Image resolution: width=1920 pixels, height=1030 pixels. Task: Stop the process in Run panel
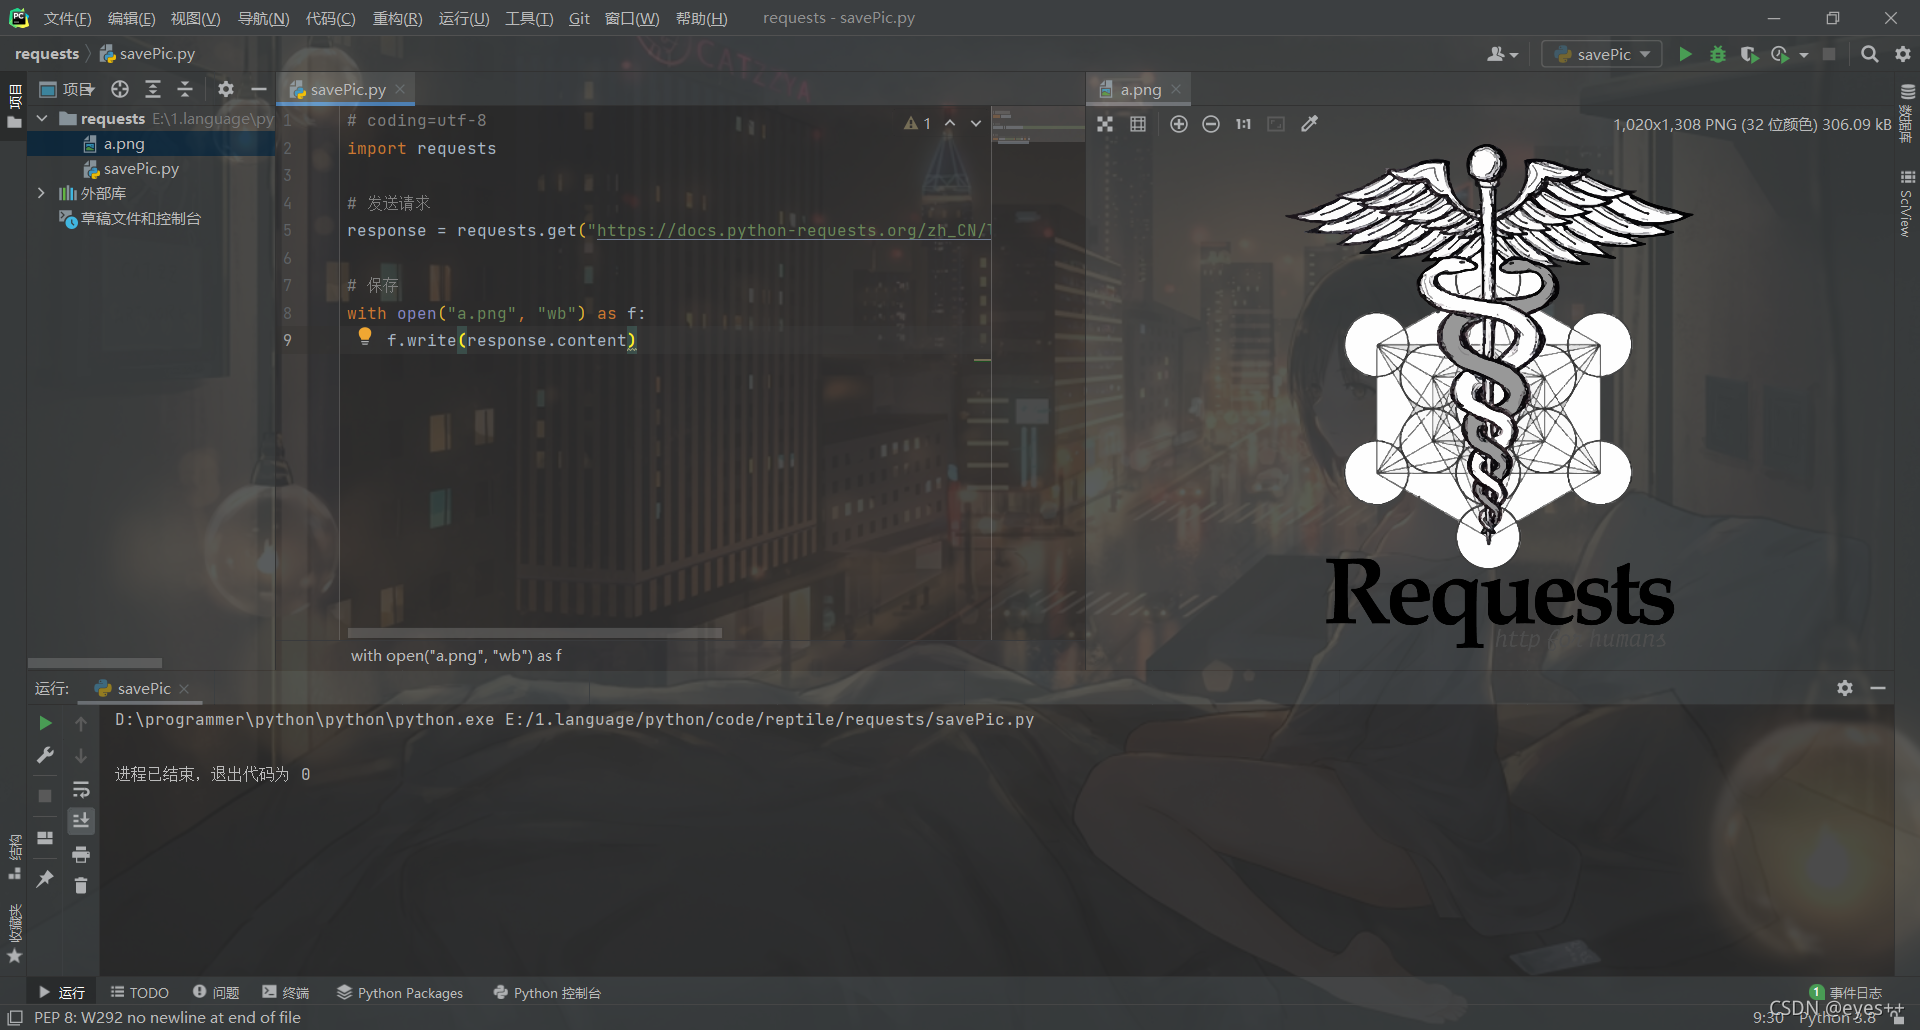tap(45, 796)
